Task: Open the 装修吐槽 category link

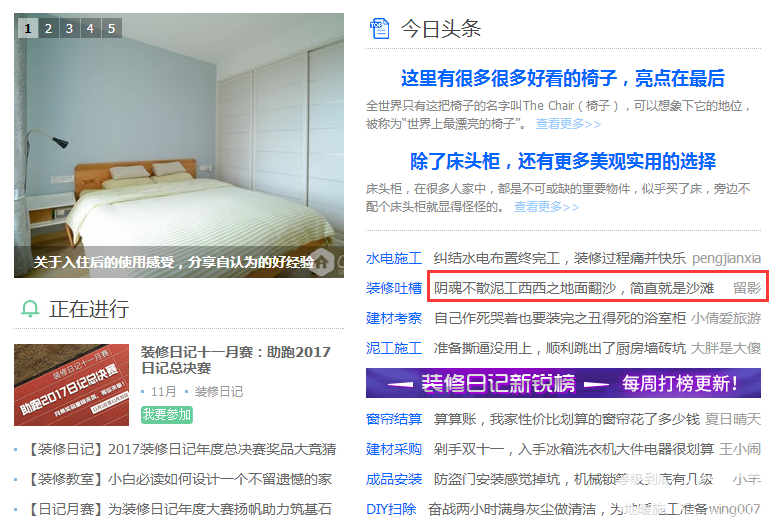Action: [x=394, y=288]
